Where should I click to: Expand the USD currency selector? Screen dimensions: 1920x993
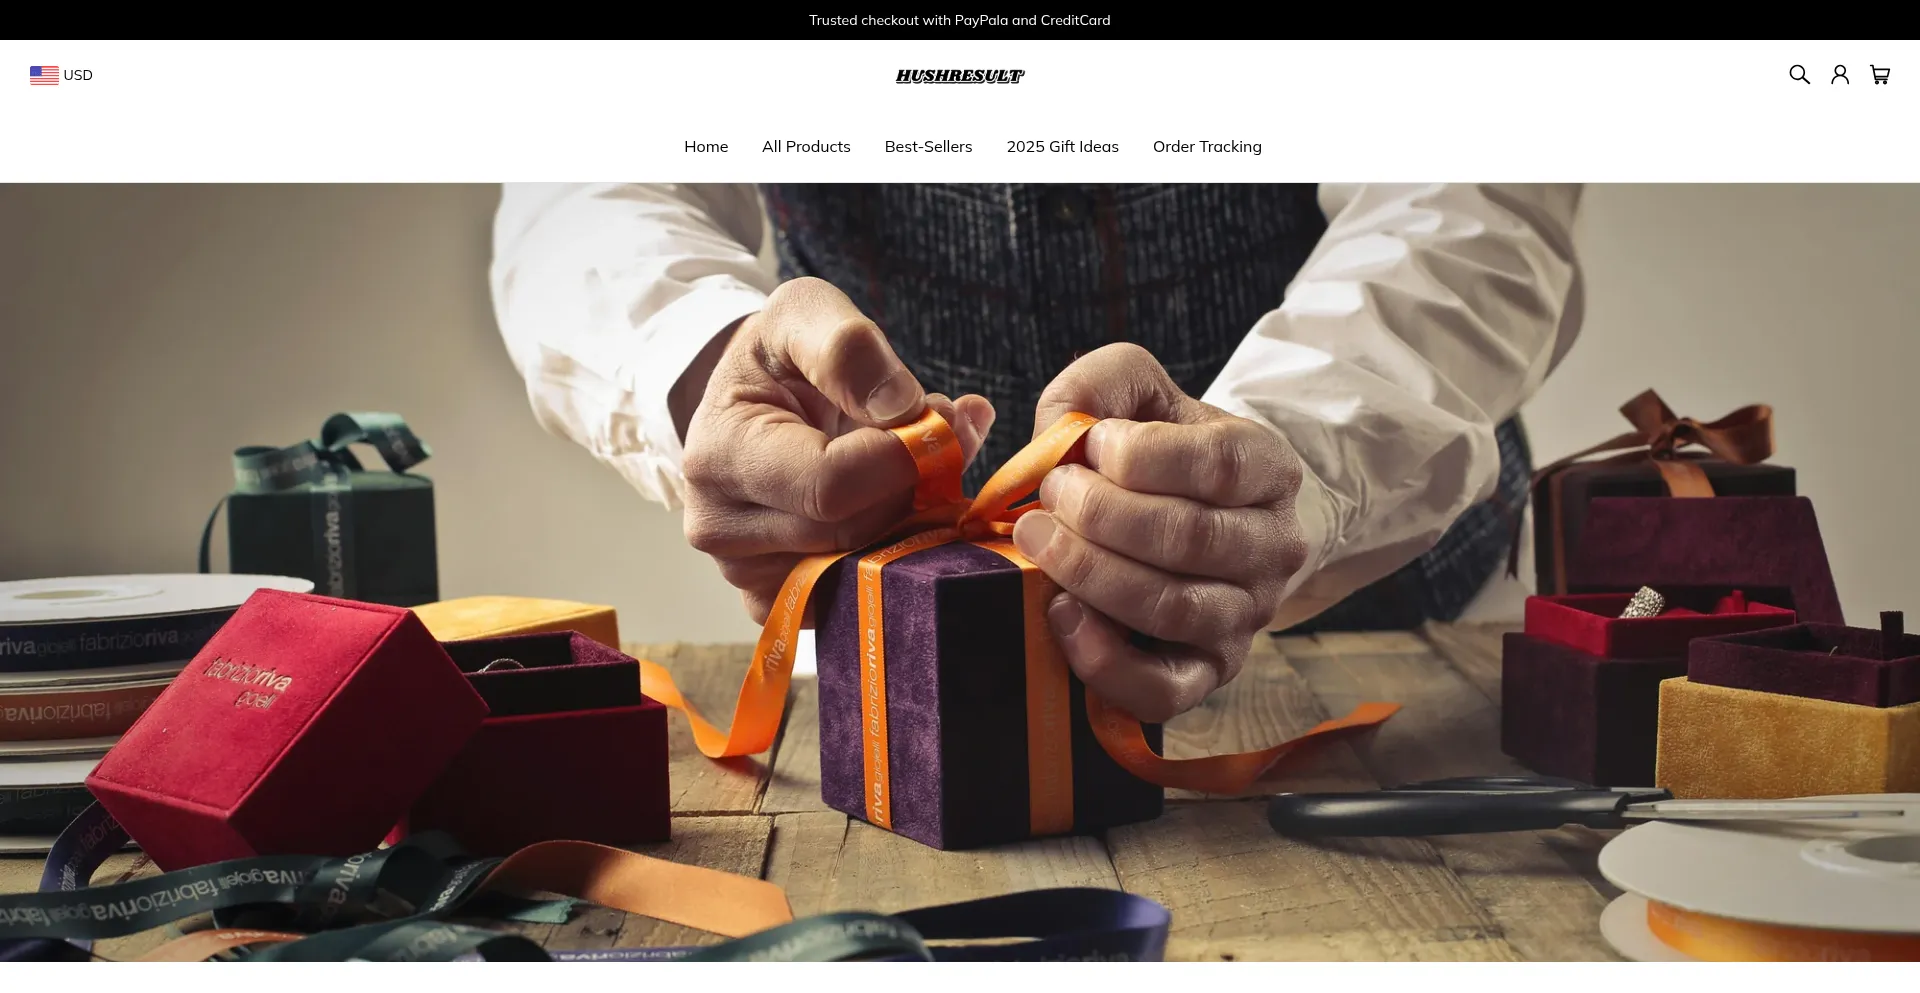[61, 75]
